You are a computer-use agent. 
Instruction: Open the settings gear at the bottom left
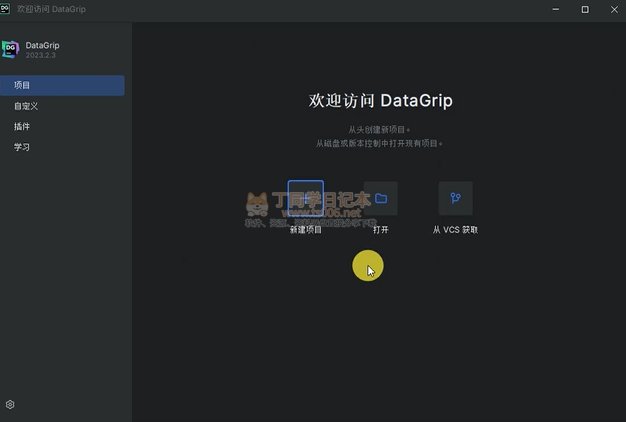point(10,404)
